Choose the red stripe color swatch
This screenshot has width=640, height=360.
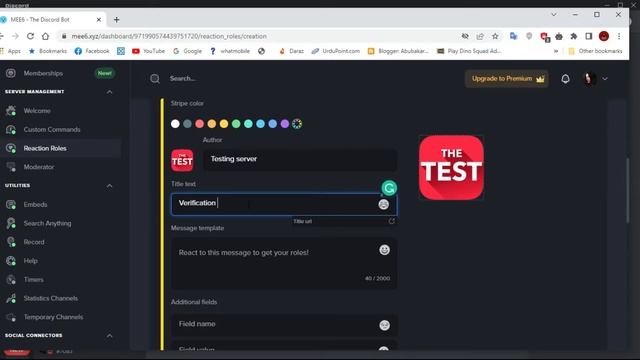click(x=200, y=124)
